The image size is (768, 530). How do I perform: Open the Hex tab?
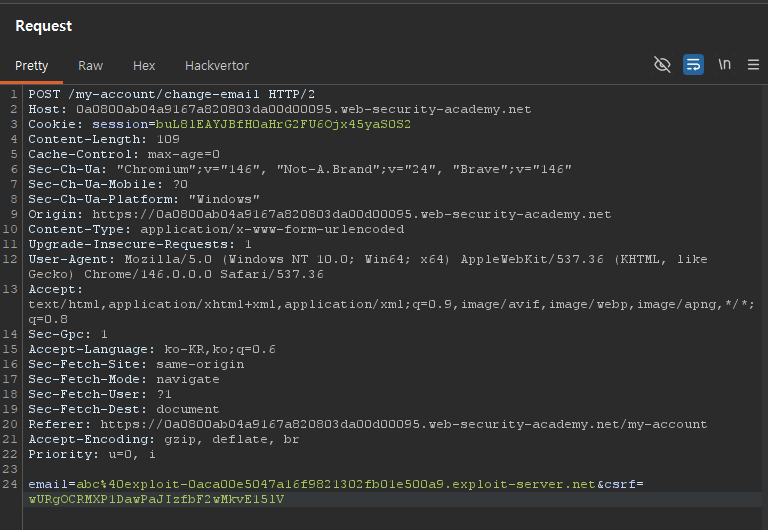144,65
